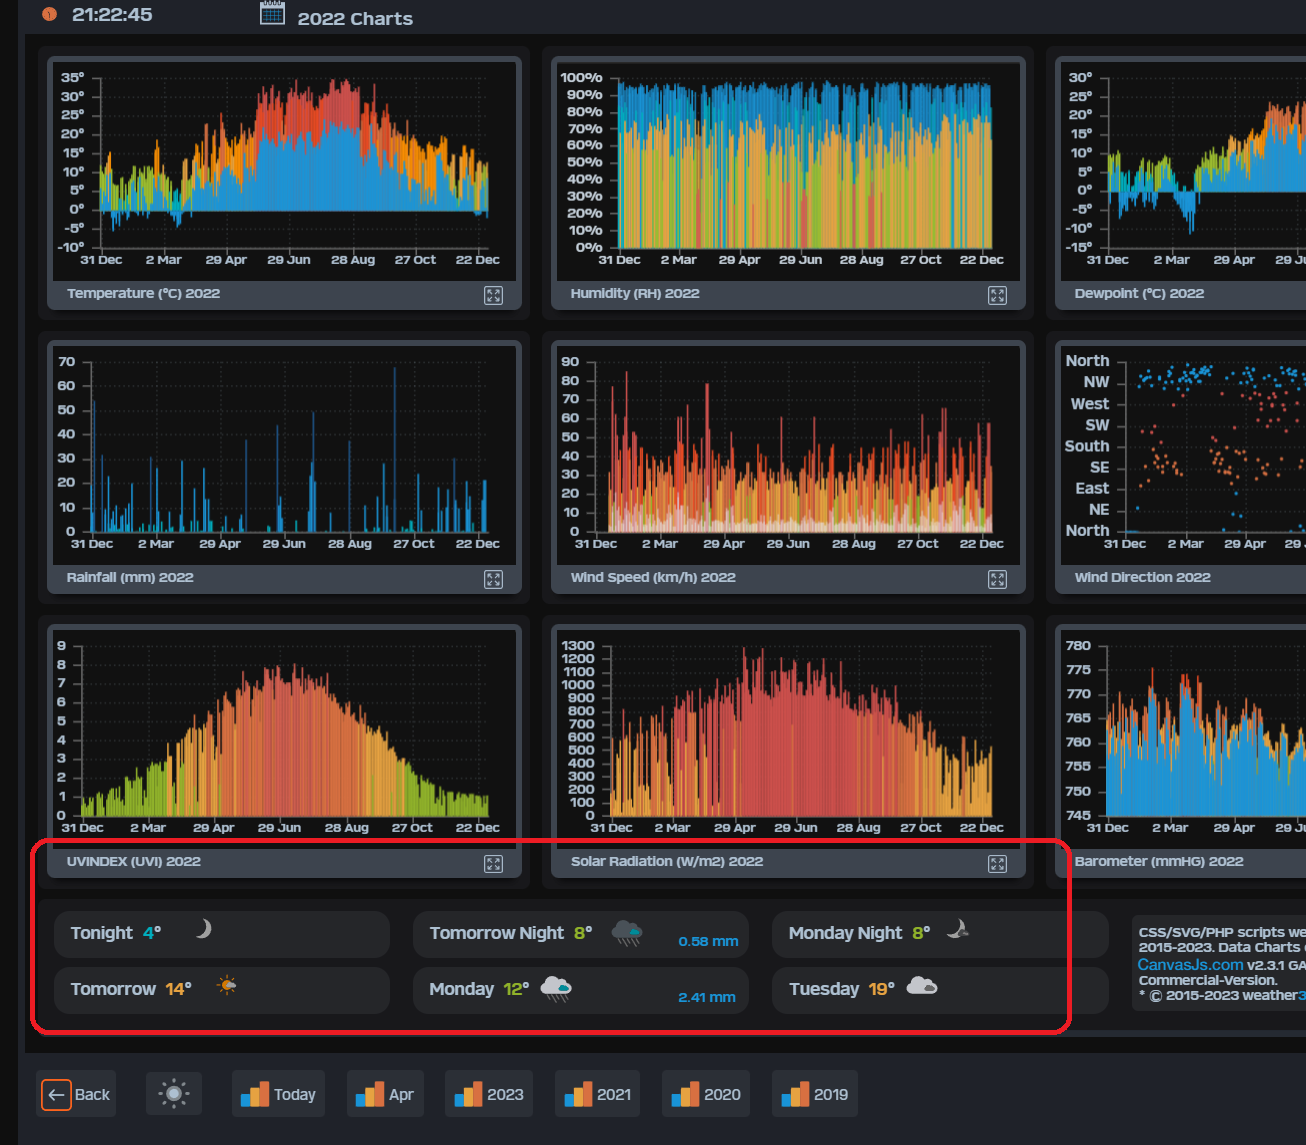The width and height of the screenshot is (1306, 1145).
Task: Select the Tuesday 19° forecast card
Action: pos(940,990)
